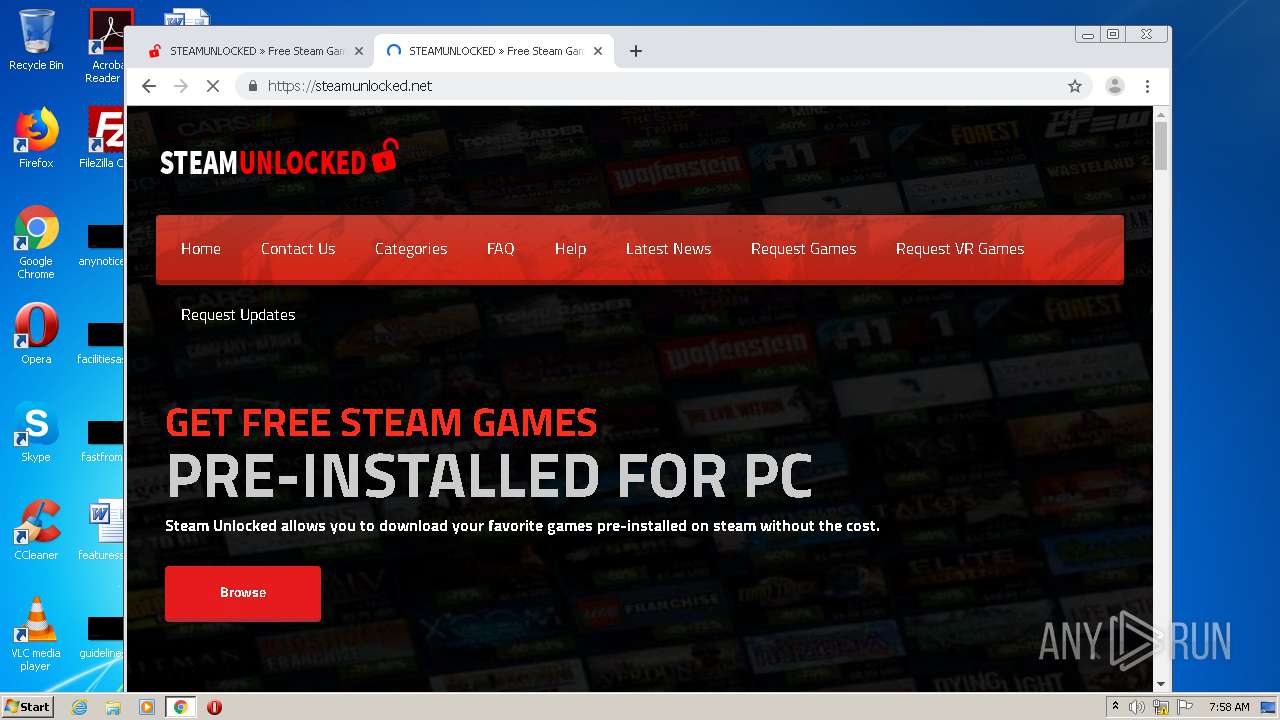Image resolution: width=1280 pixels, height=720 pixels.
Task: Open Internet Explorer from taskbar
Action: click(79, 707)
